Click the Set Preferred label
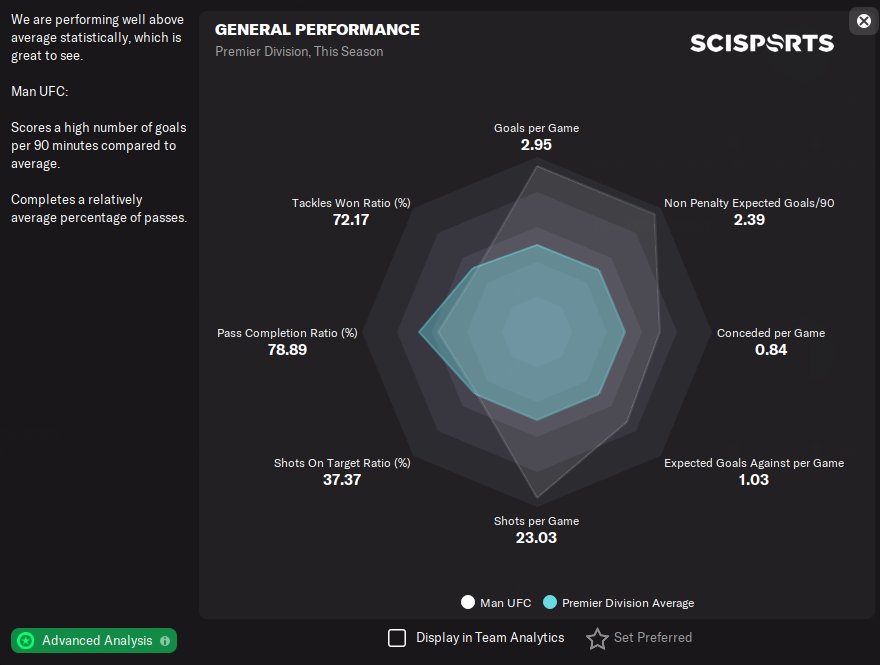Screen dimensions: 880x665 click(x=652, y=638)
